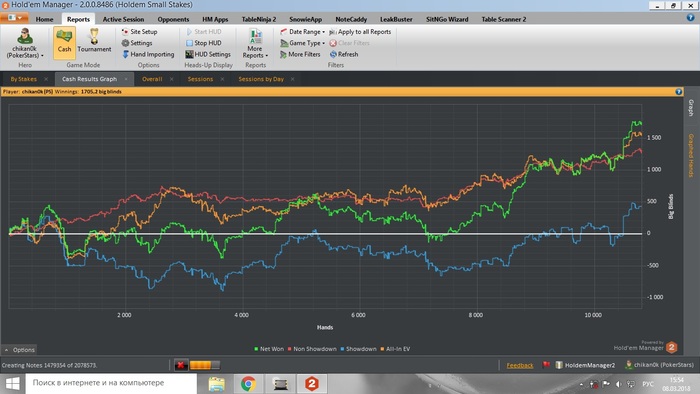
Task: Click the graph panel help icon
Action: point(679,91)
